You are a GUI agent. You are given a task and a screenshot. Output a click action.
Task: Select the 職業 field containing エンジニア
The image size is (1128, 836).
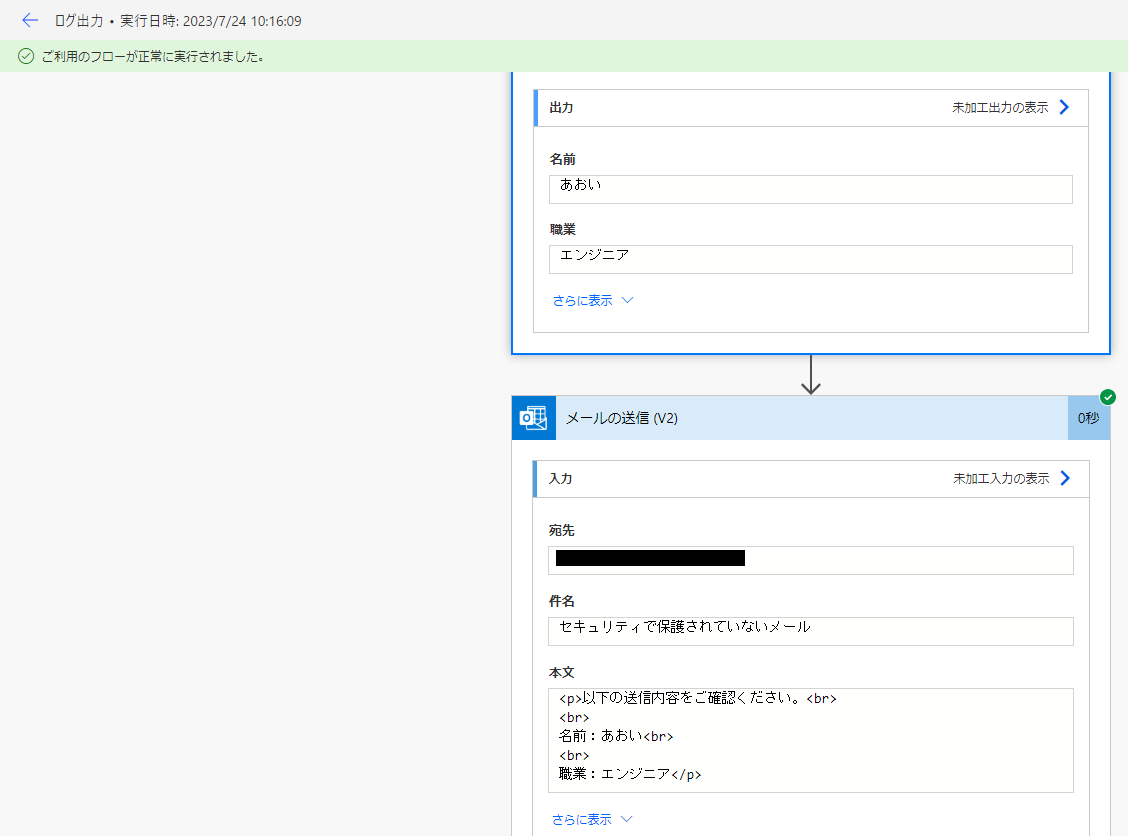point(810,259)
